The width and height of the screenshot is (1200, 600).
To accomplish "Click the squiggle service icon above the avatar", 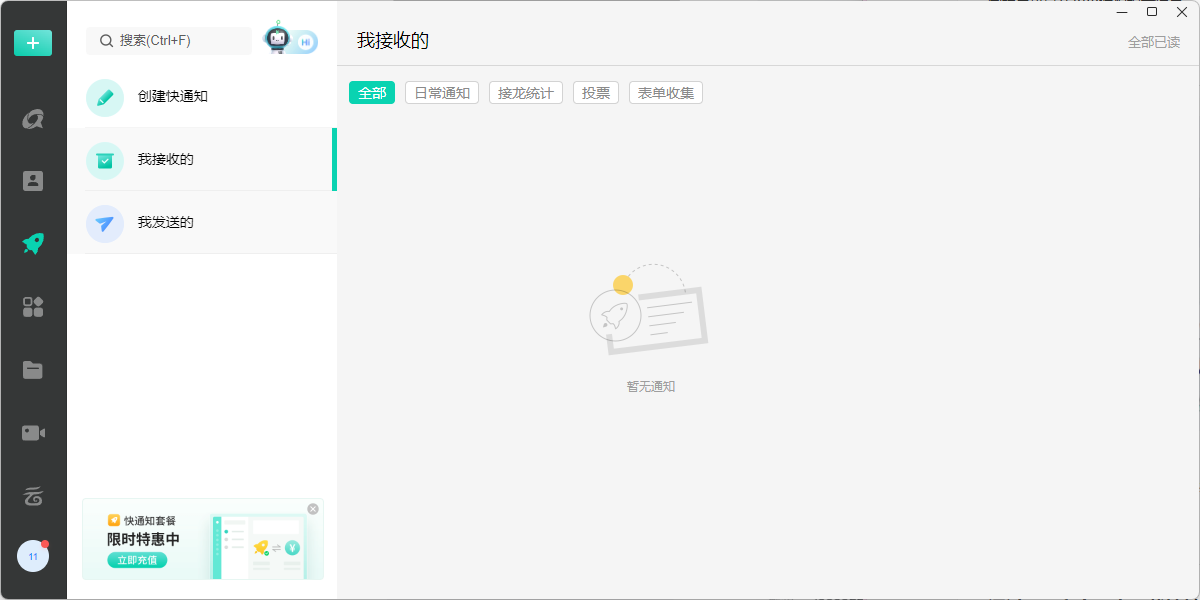I will (33, 496).
